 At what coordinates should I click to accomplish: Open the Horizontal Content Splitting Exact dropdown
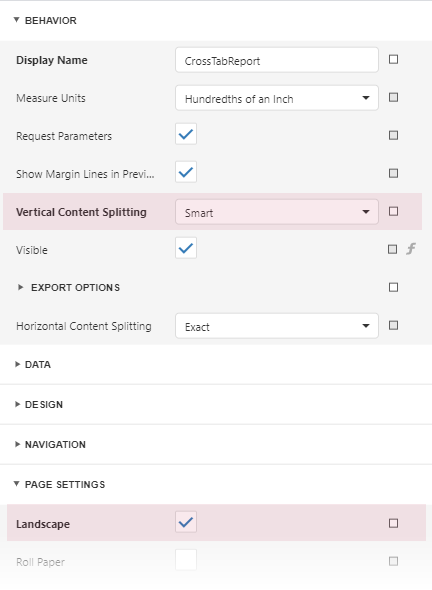[x=277, y=326]
